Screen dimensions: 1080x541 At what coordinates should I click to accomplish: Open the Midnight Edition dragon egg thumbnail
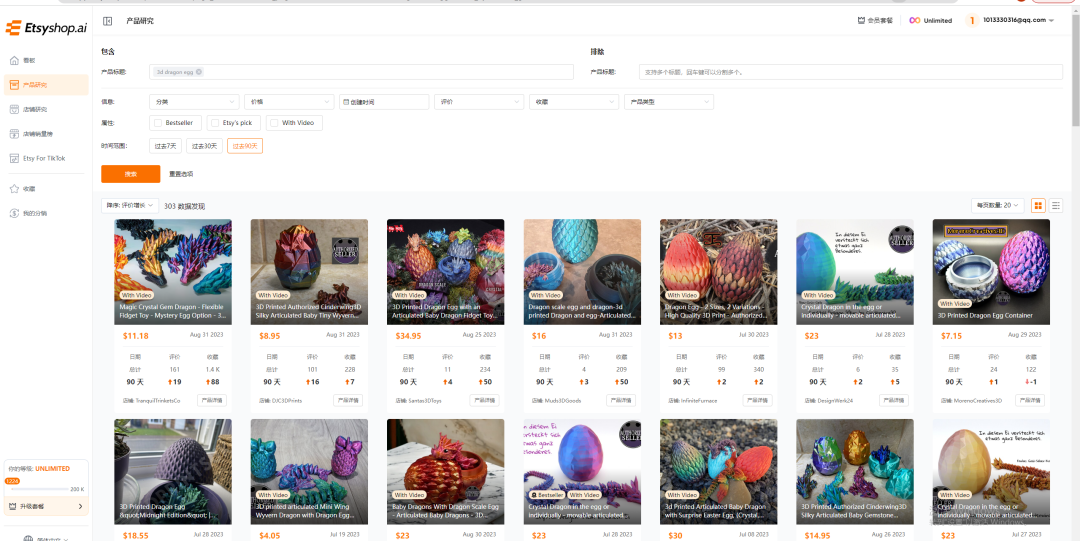[x=173, y=471]
